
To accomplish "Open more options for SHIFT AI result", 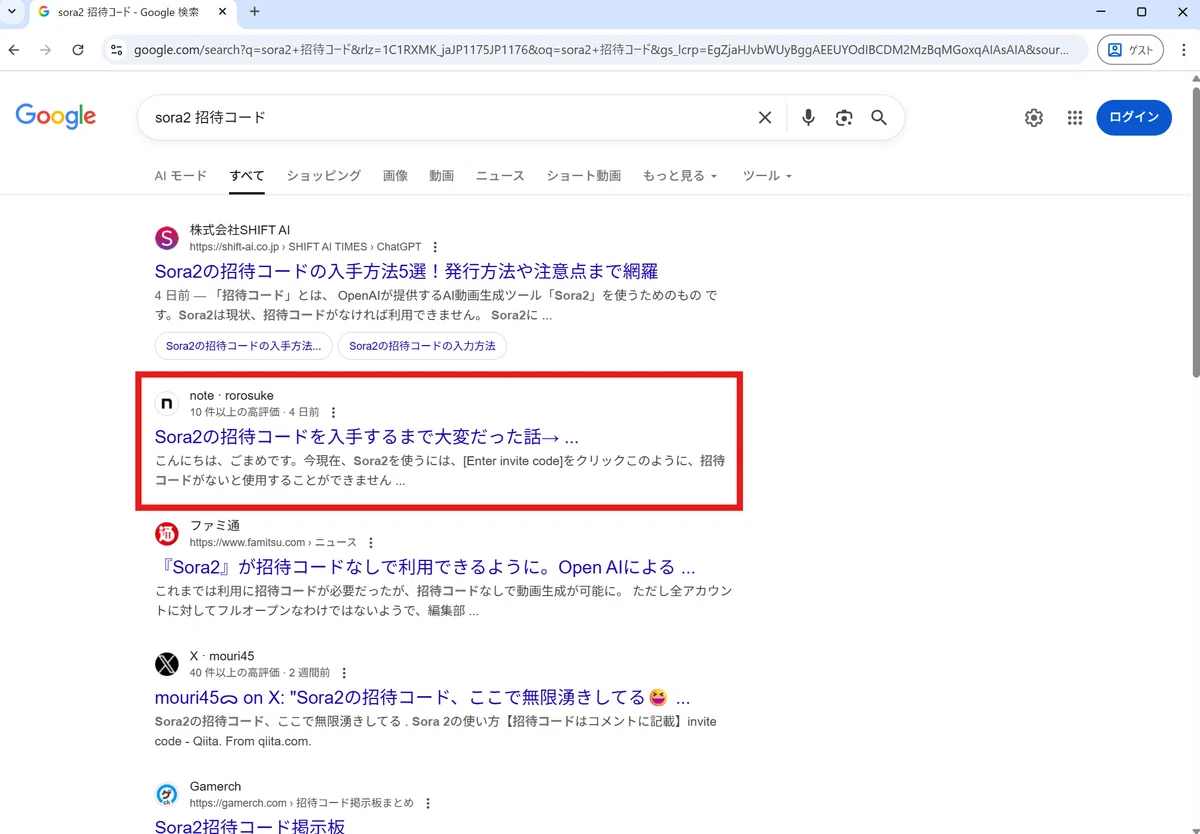I will tap(435, 247).
